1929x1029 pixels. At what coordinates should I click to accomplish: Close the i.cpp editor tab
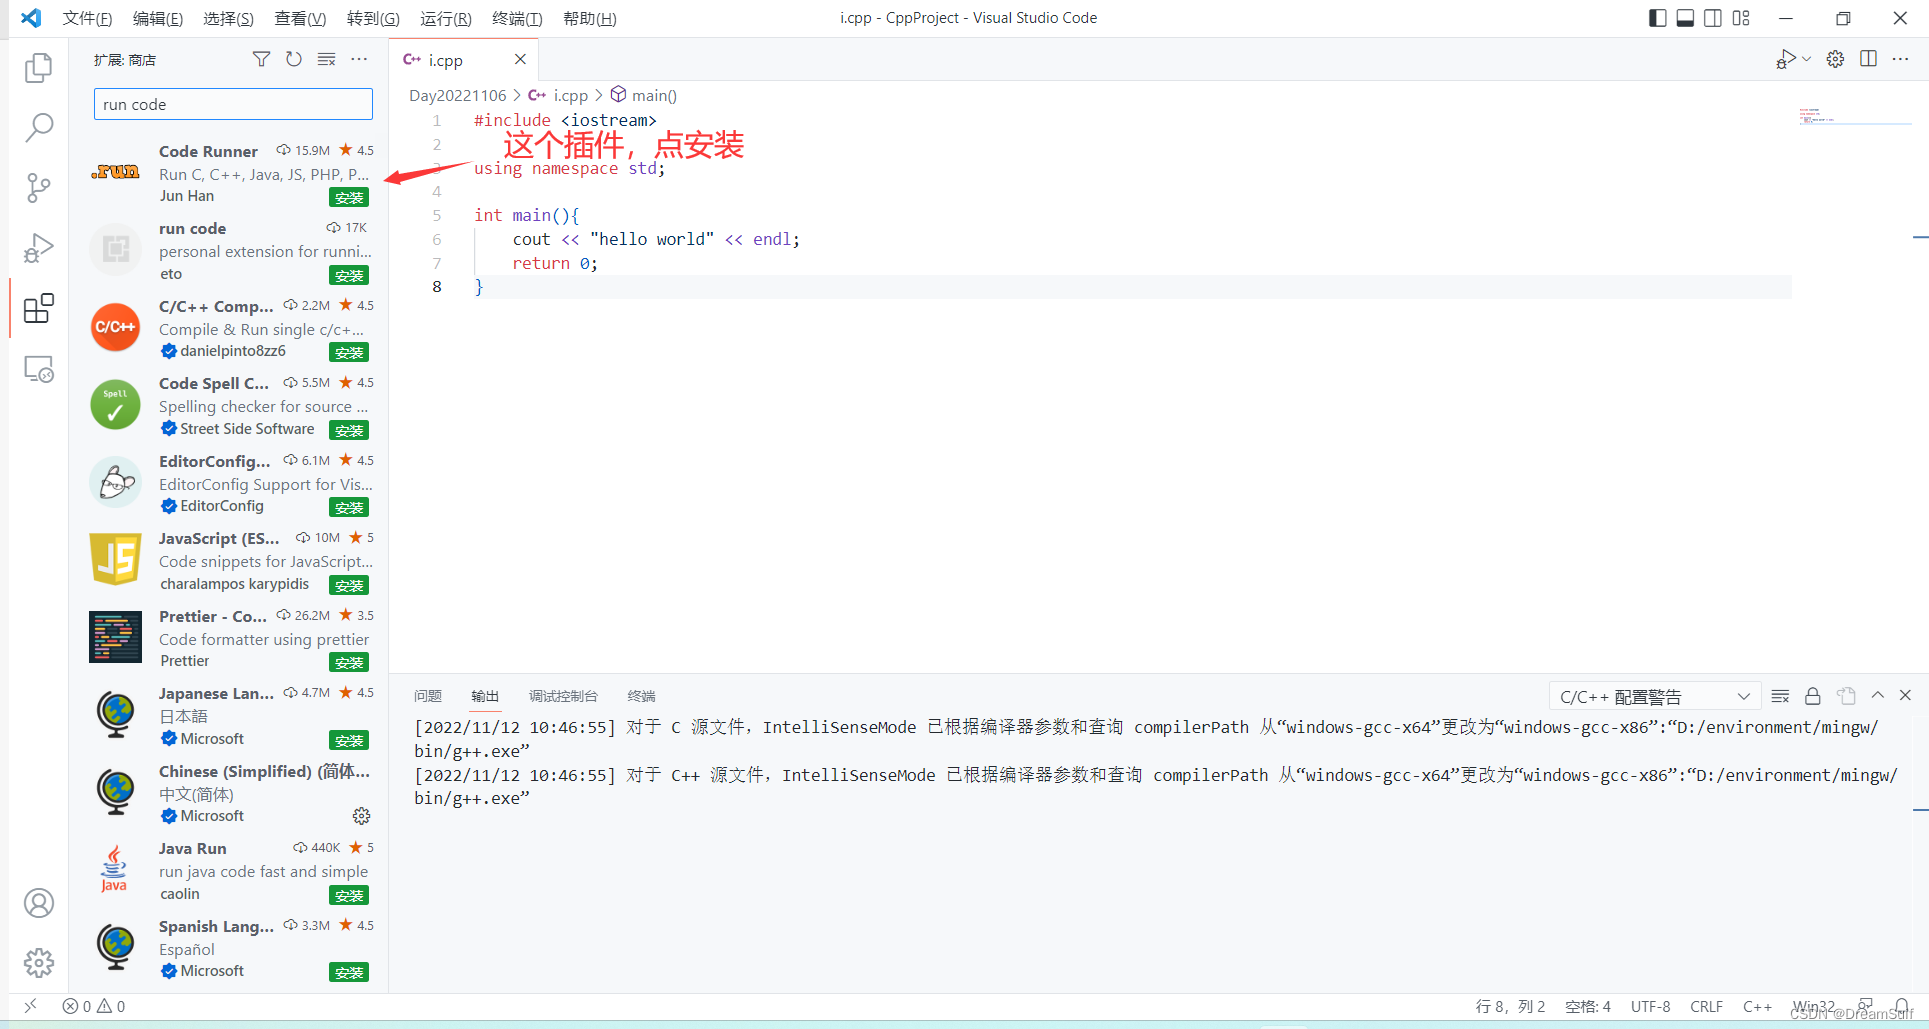(520, 60)
